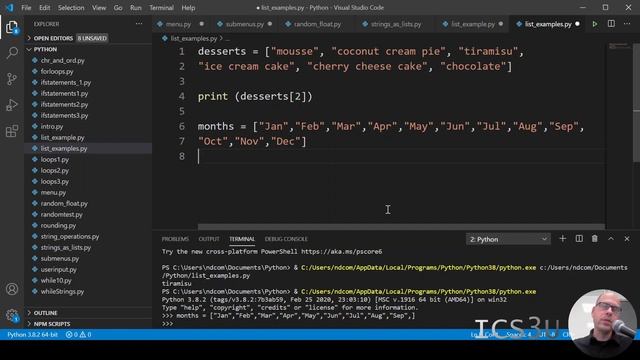
Task: Split the editor to the right
Action: (x=611, y=24)
